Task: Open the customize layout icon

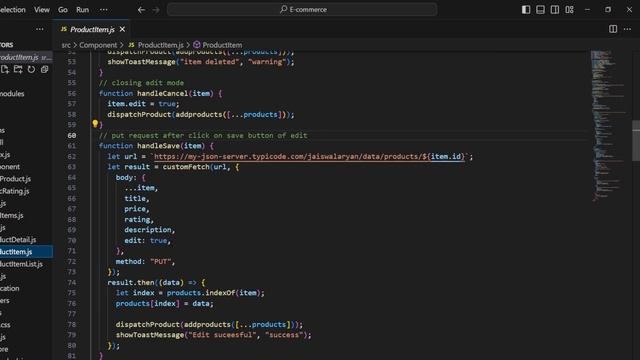Action: (x=569, y=9)
